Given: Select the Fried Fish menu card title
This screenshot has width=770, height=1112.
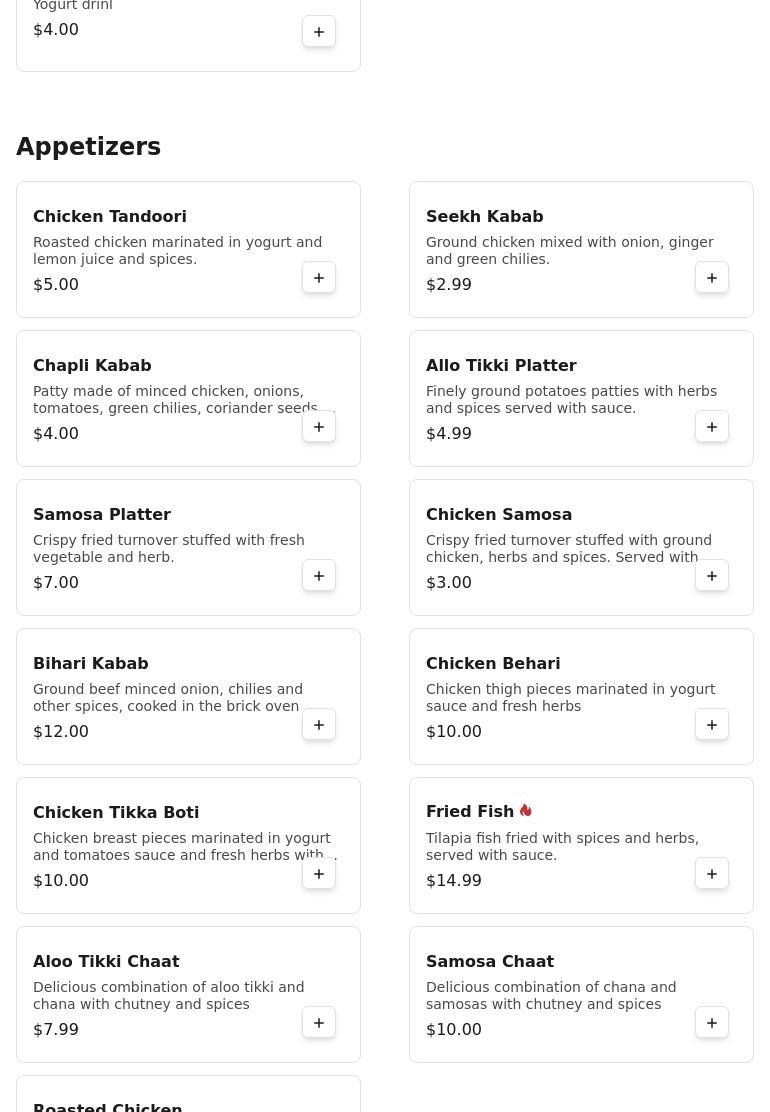Looking at the screenshot, I should [x=469, y=811].
